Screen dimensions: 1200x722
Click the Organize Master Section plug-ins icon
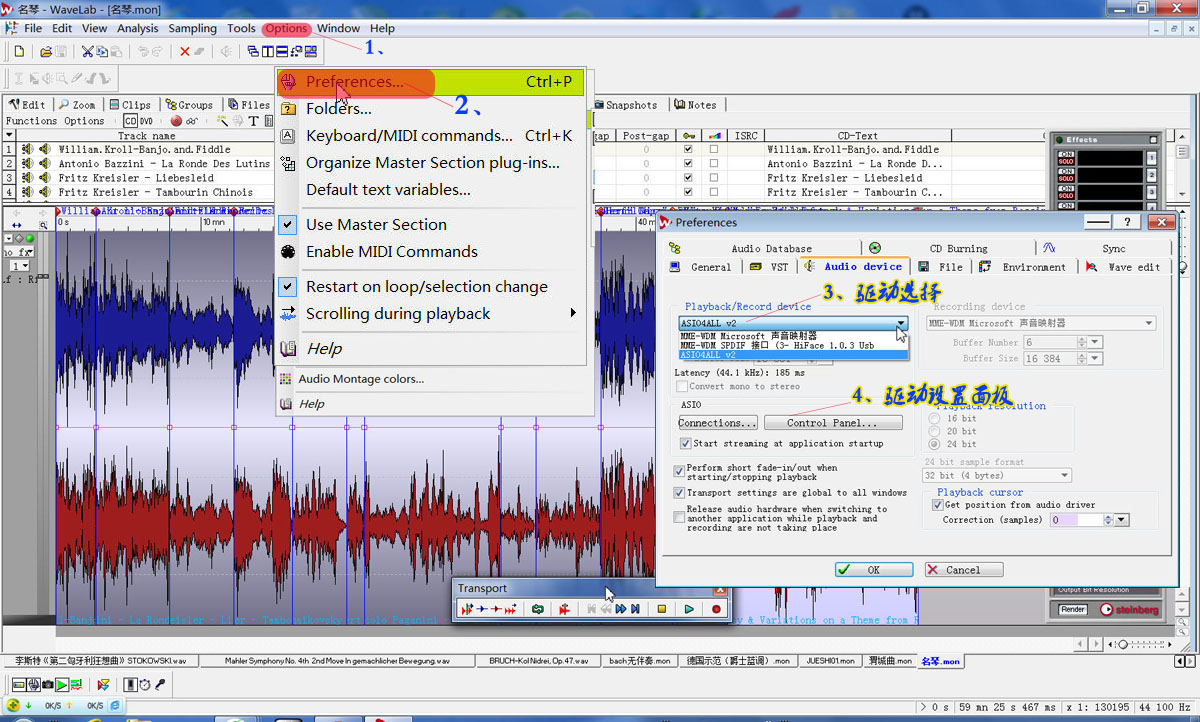[288, 163]
